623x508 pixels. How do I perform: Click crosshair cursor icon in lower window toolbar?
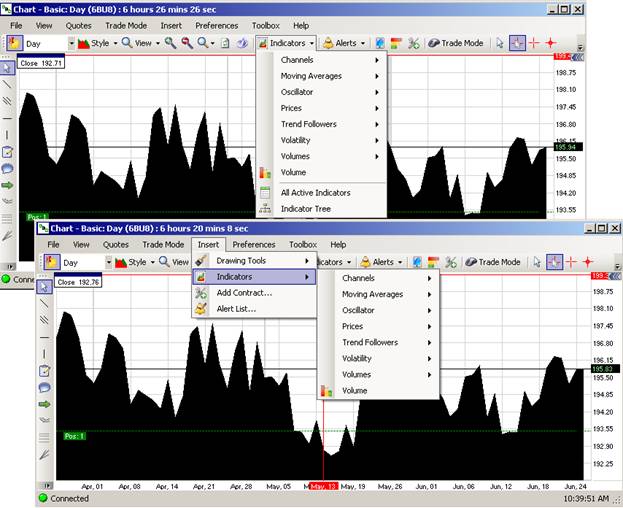tap(571, 262)
